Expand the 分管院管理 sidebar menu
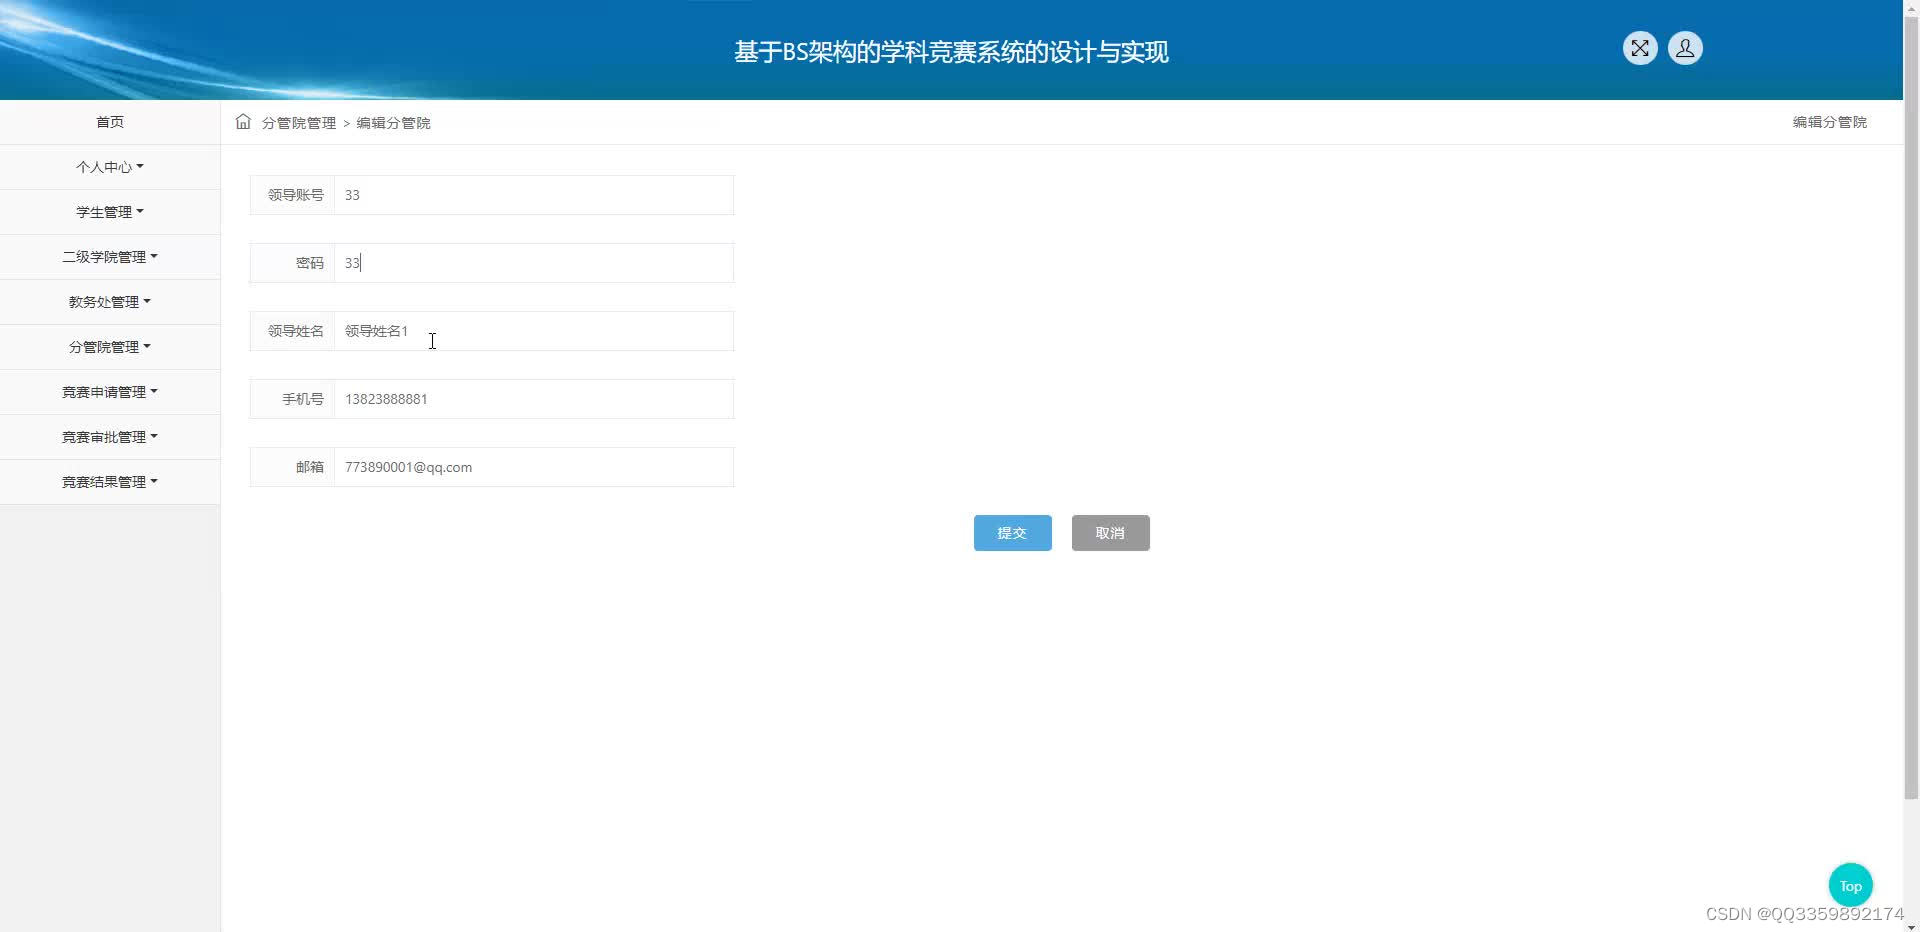This screenshot has height=932, width=1920. pos(110,347)
